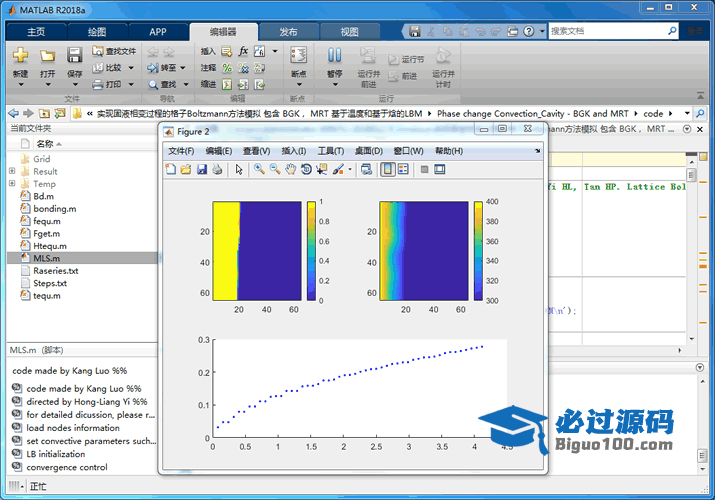Click the right plot's 300-400 colorbar
Image resolution: width=715 pixels, height=500 pixels.
click(478, 251)
